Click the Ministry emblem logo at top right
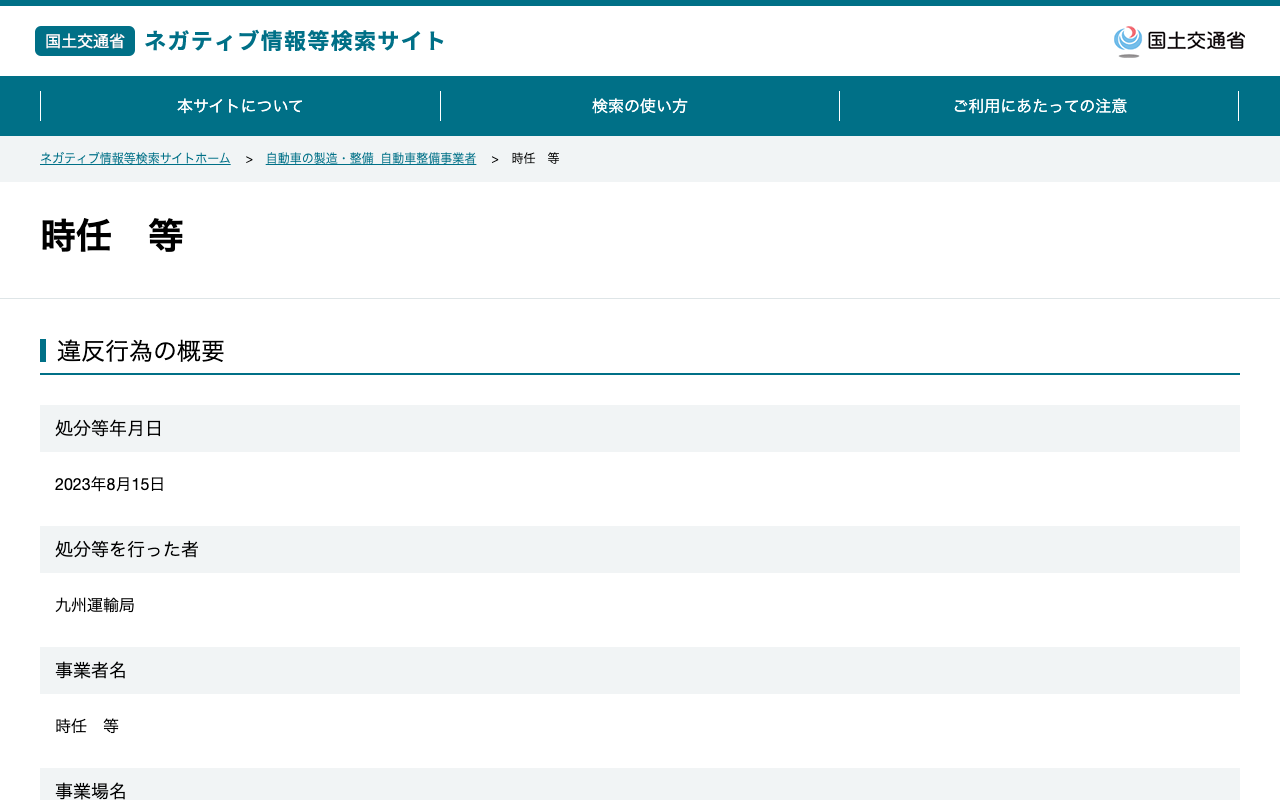The height and width of the screenshot is (800, 1280). point(1128,41)
